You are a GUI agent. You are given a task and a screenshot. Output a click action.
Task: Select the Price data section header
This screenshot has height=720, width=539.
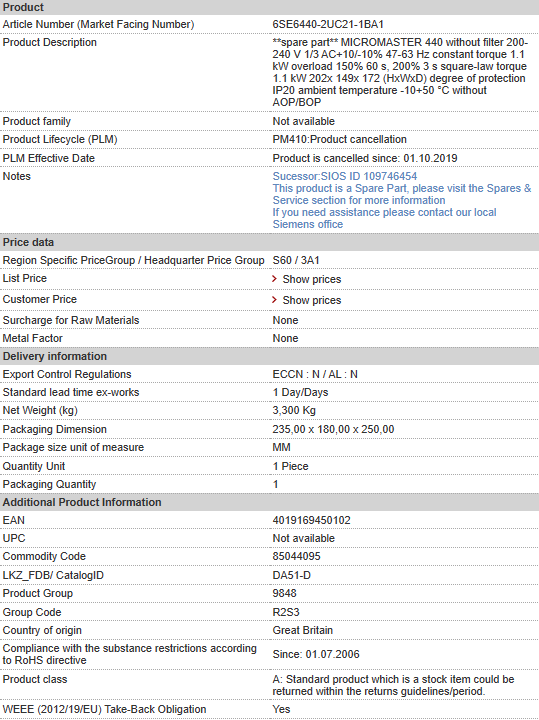click(270, 242)
